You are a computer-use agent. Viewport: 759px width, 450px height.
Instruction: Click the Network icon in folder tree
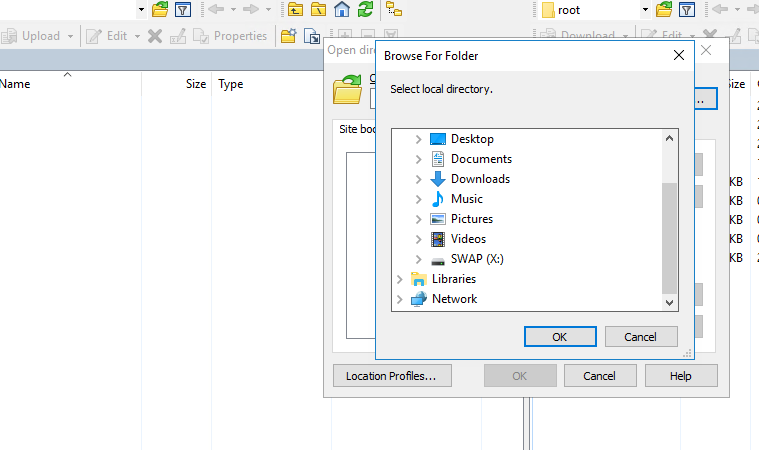[418, 299]
